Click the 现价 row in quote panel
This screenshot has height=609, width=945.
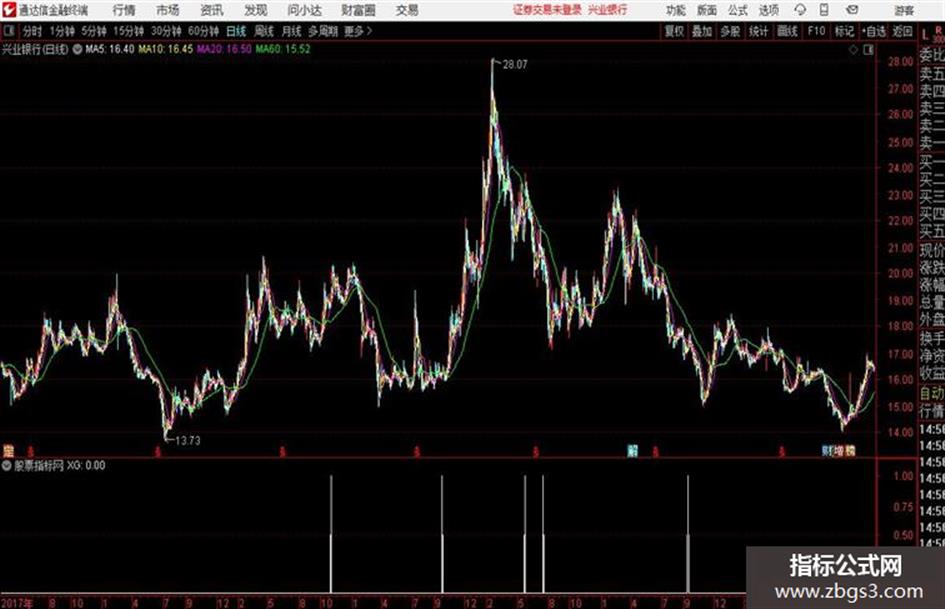pos(932,250)
